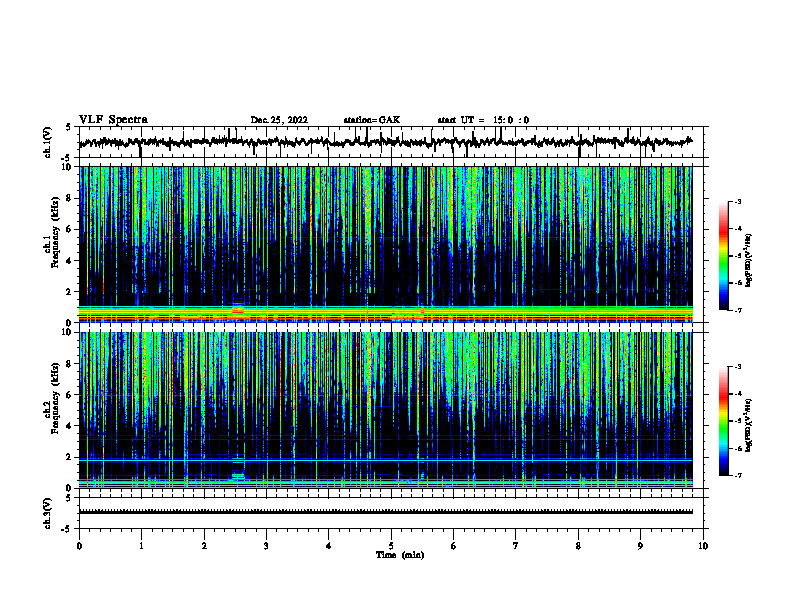Click the station=GAK label
Screen dimensions: 792x612
click(372, 120)
